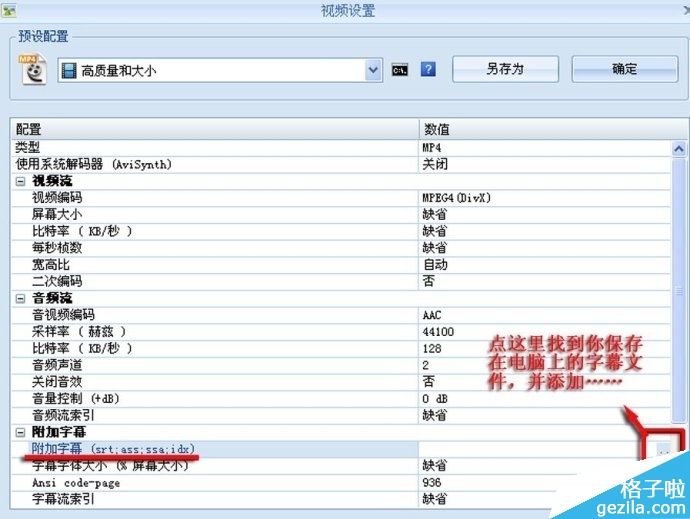Image resolution: width=690 pixels, height=519 pixels.
Task: Click the blue question mark help icon
Action: point(428,69)
